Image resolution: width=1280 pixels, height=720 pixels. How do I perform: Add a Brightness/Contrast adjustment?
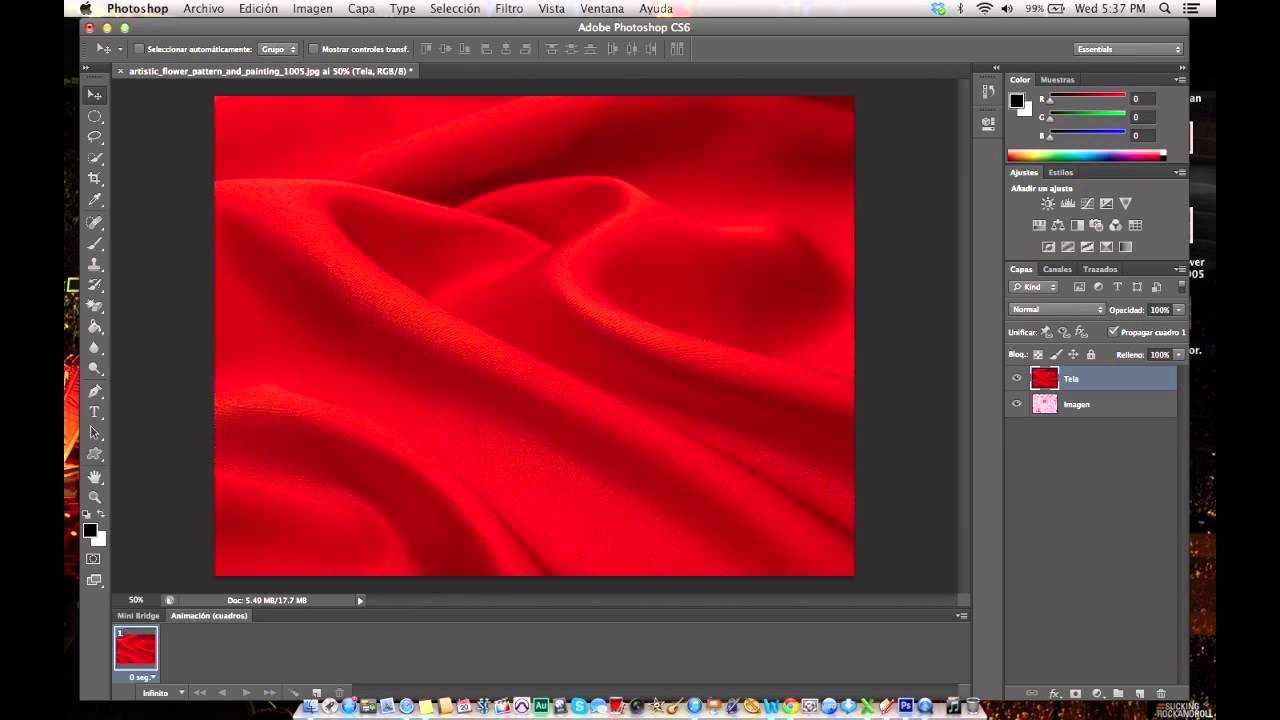[1048, 204]
